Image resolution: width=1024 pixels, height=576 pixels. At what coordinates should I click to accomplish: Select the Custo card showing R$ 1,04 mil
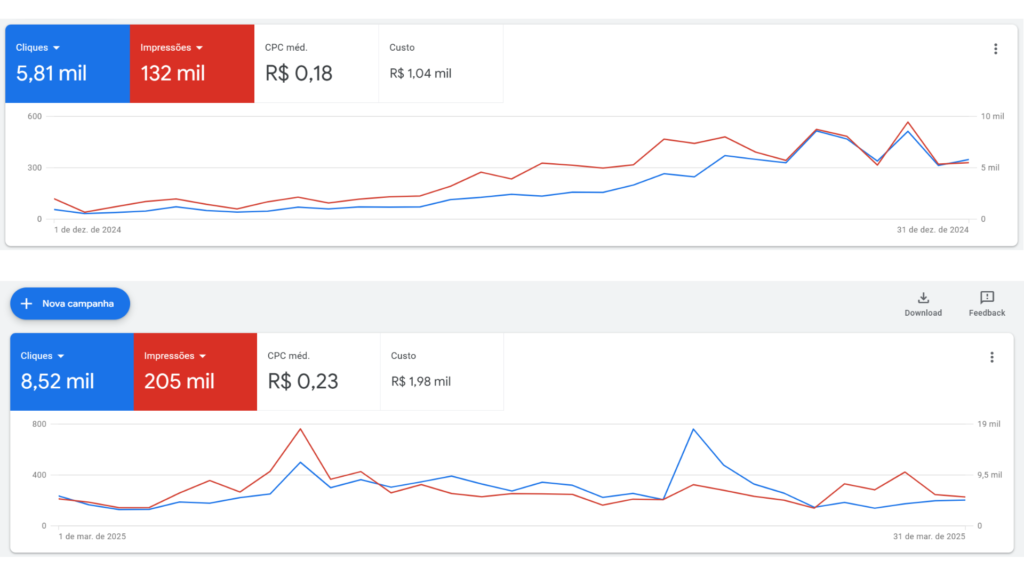440,63
